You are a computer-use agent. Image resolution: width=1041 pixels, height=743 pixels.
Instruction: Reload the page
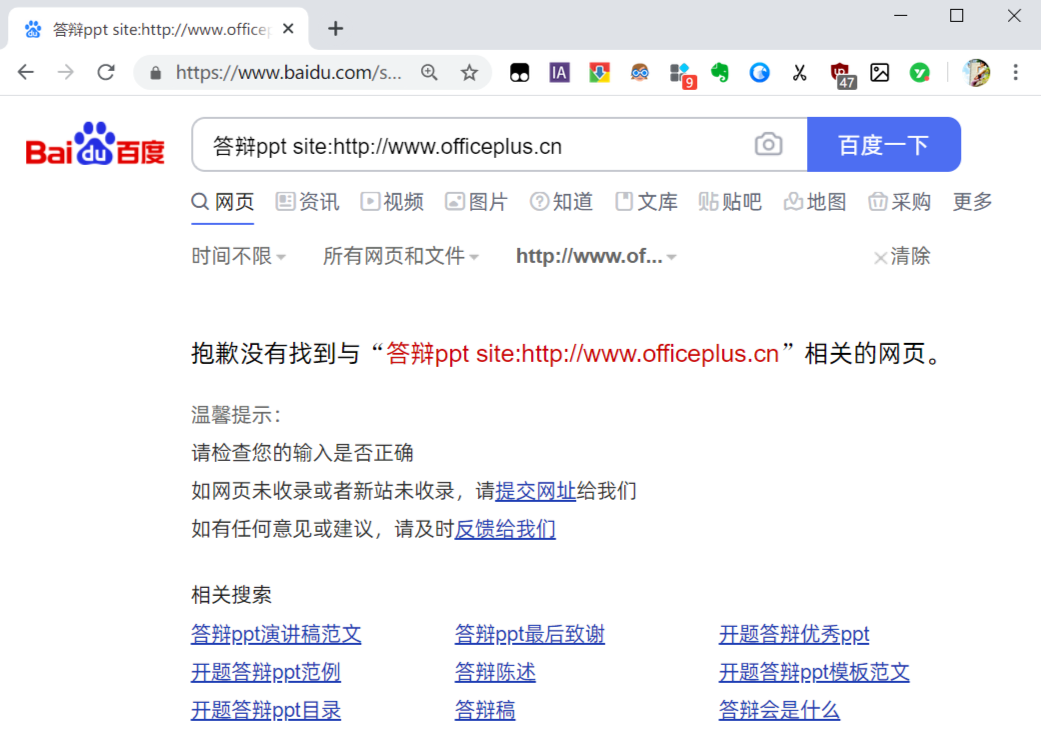[107, 72]
